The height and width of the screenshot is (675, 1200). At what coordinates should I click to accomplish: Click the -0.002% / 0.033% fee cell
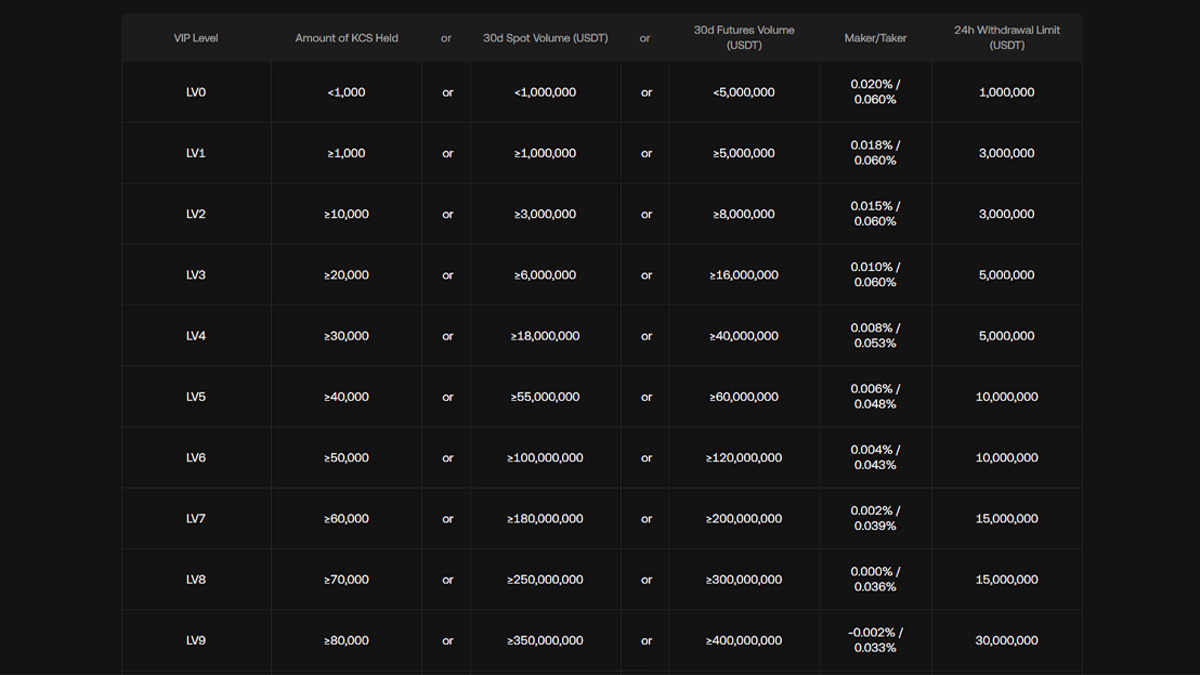click(x=875, y=640)
